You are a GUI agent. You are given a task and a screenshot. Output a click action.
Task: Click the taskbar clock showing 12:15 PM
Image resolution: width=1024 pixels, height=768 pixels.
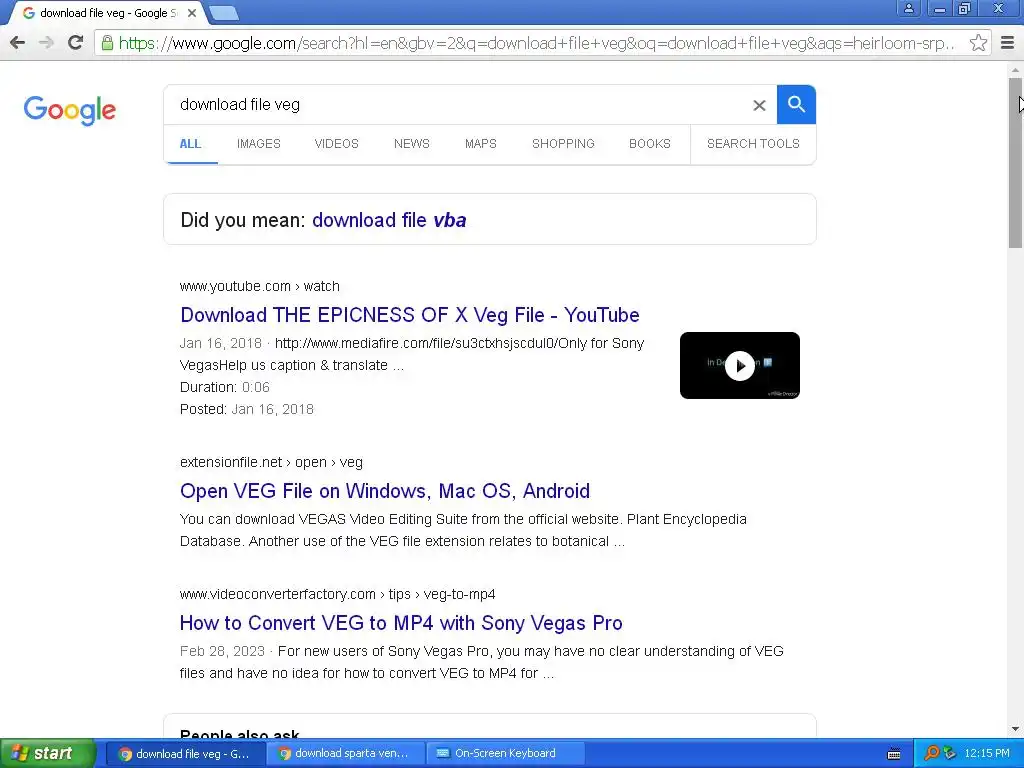(987, 754)
